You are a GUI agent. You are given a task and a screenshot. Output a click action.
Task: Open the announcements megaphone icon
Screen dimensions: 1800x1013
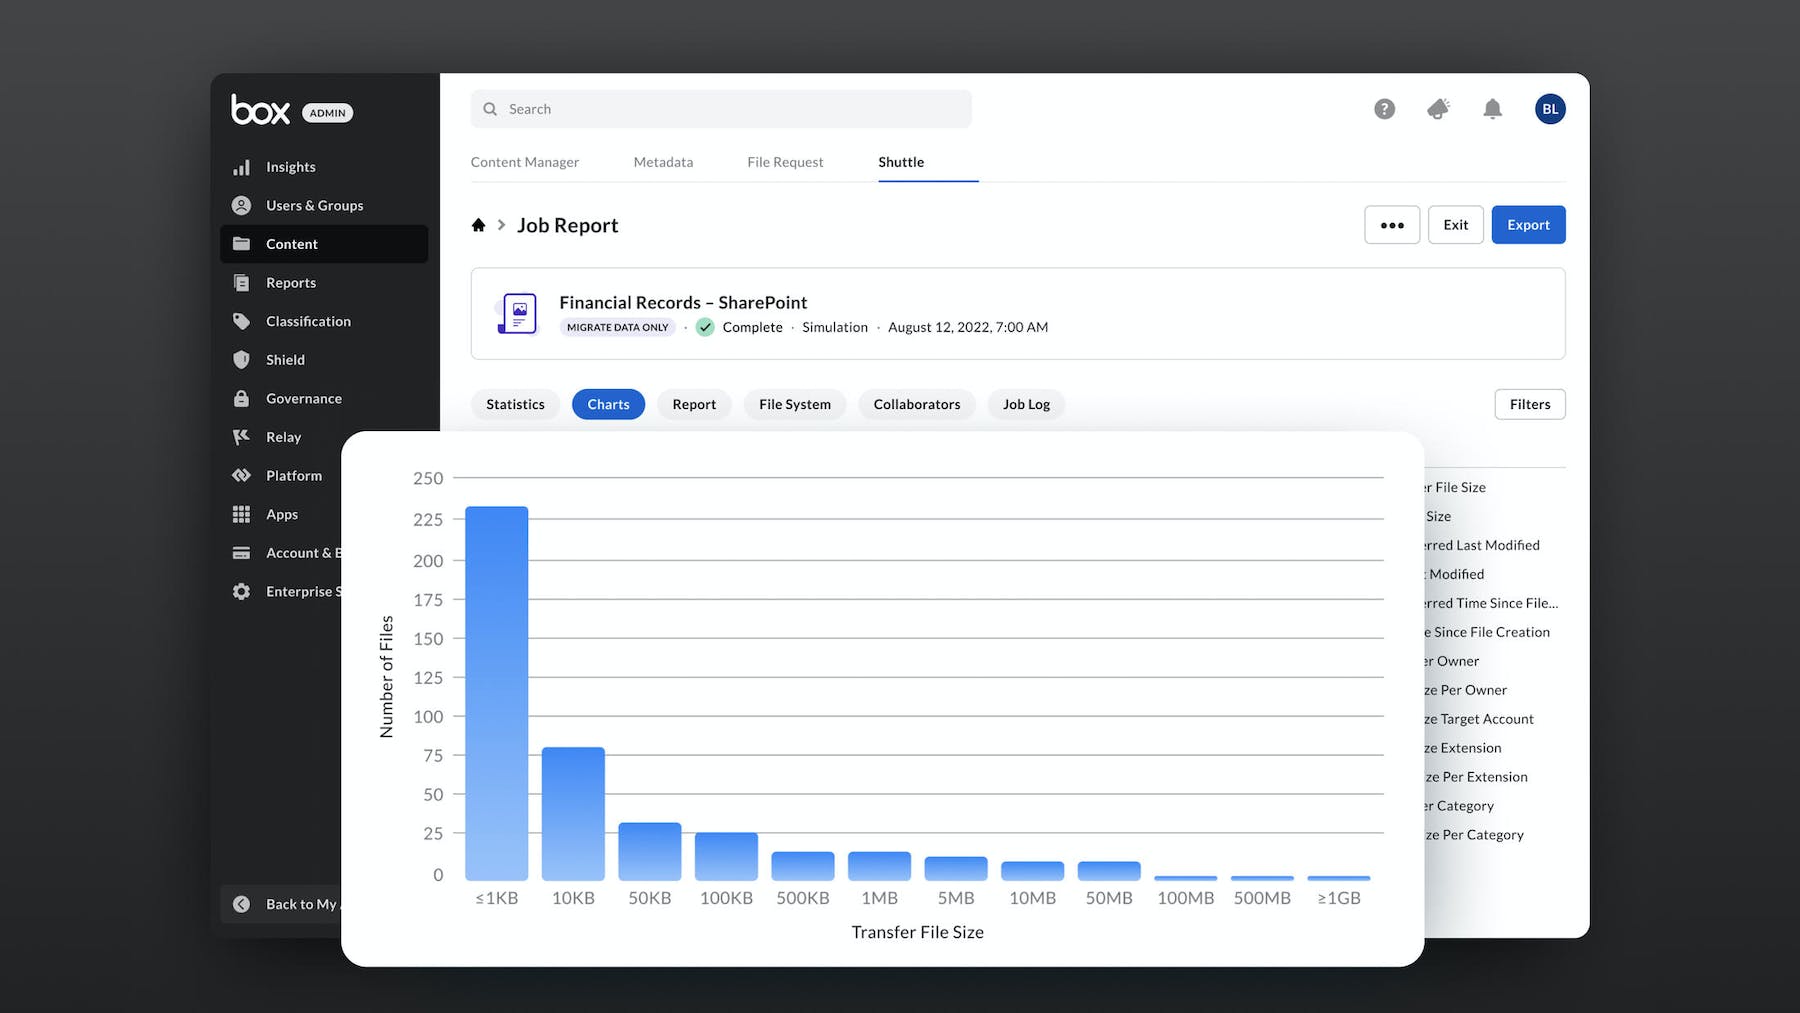click(x=1438, y=109)
